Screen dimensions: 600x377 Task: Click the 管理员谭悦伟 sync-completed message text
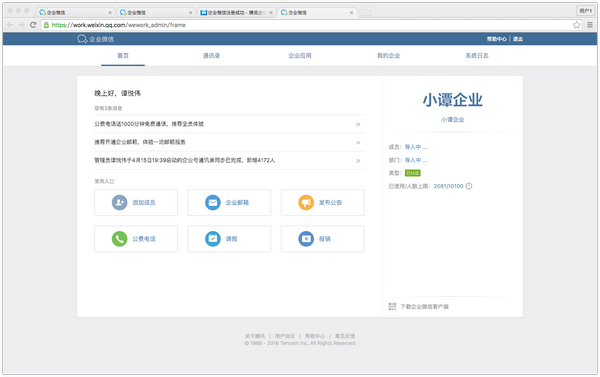coord(185,160)
